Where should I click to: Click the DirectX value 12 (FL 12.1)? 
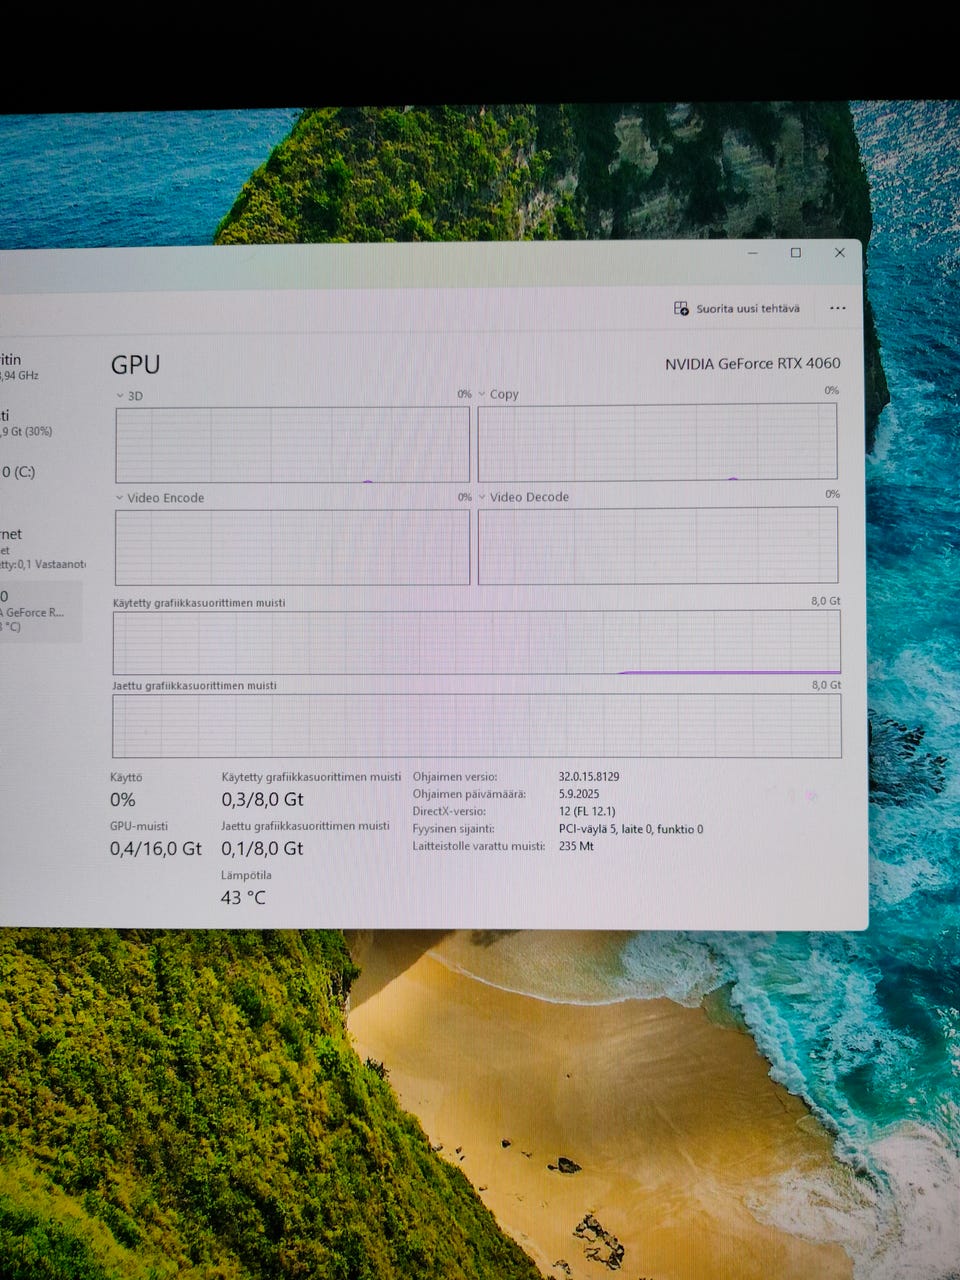coord(587,812)
